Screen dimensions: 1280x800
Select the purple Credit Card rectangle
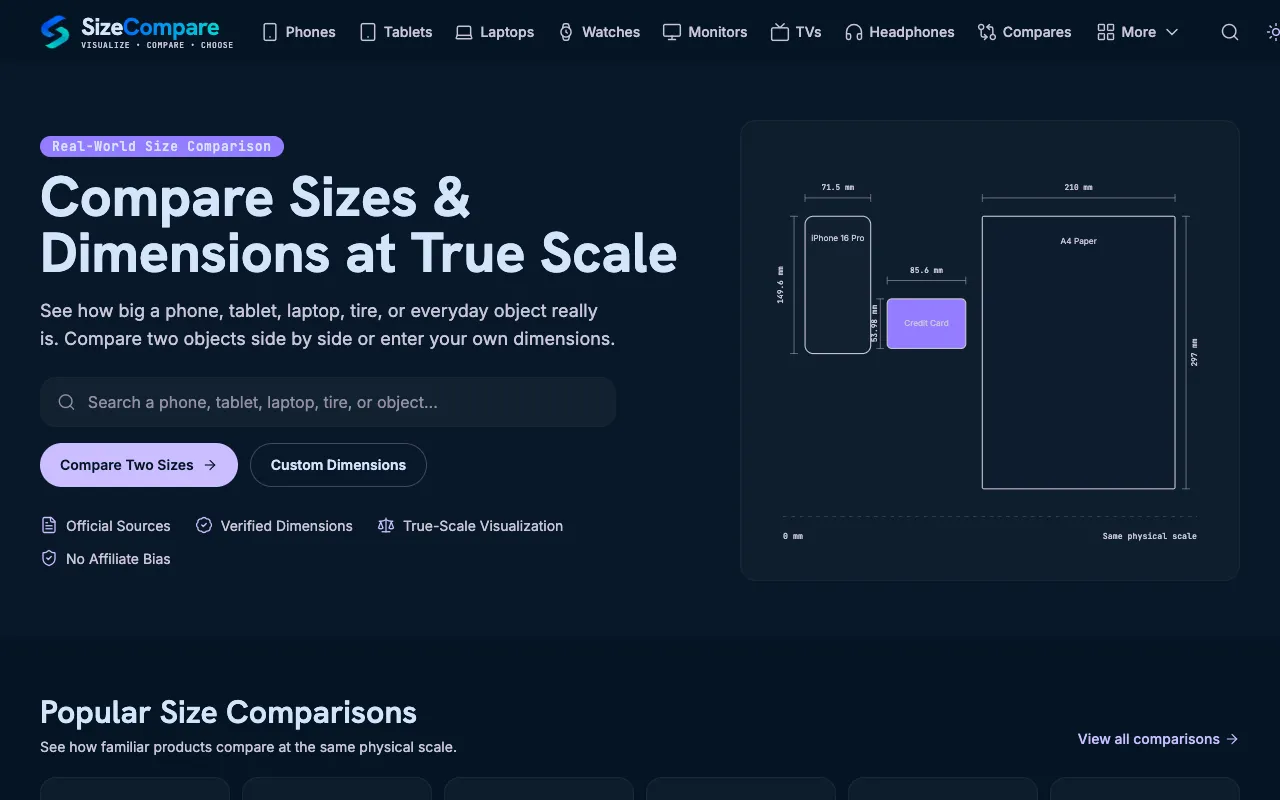(x=926, y=323)
